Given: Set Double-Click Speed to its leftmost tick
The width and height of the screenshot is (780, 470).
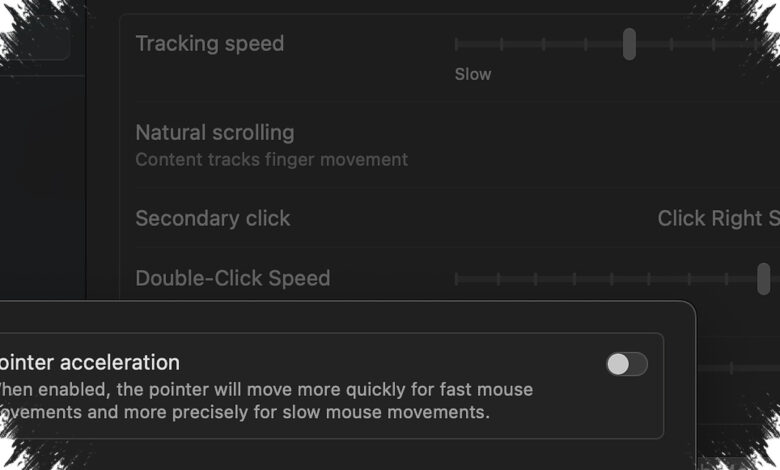Looking at the screenshot, I should click(x=457, y=279).
